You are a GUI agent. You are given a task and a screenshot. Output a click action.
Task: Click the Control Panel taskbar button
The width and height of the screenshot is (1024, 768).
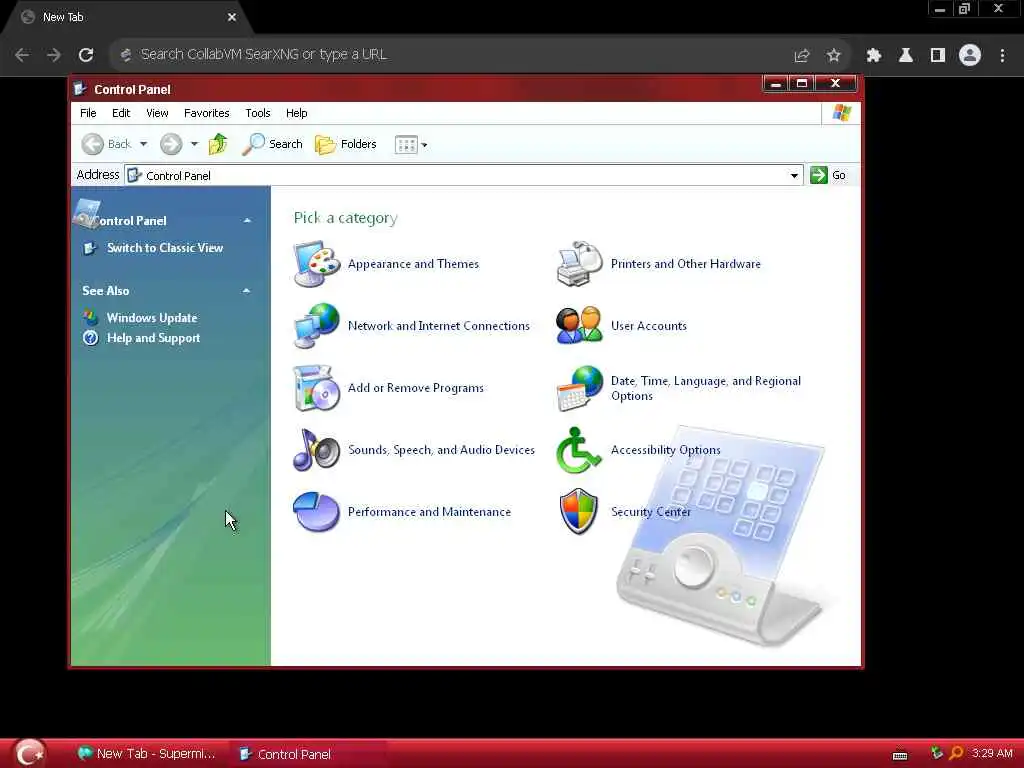coord(307,754)
